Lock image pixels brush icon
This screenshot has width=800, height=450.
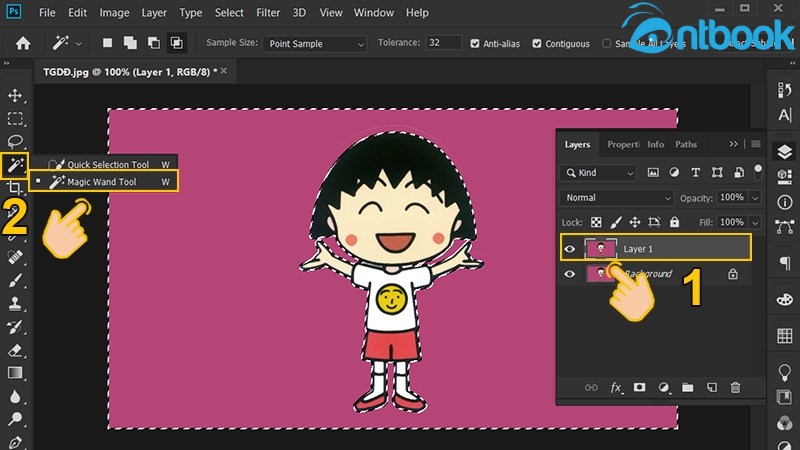pos(616,222)
